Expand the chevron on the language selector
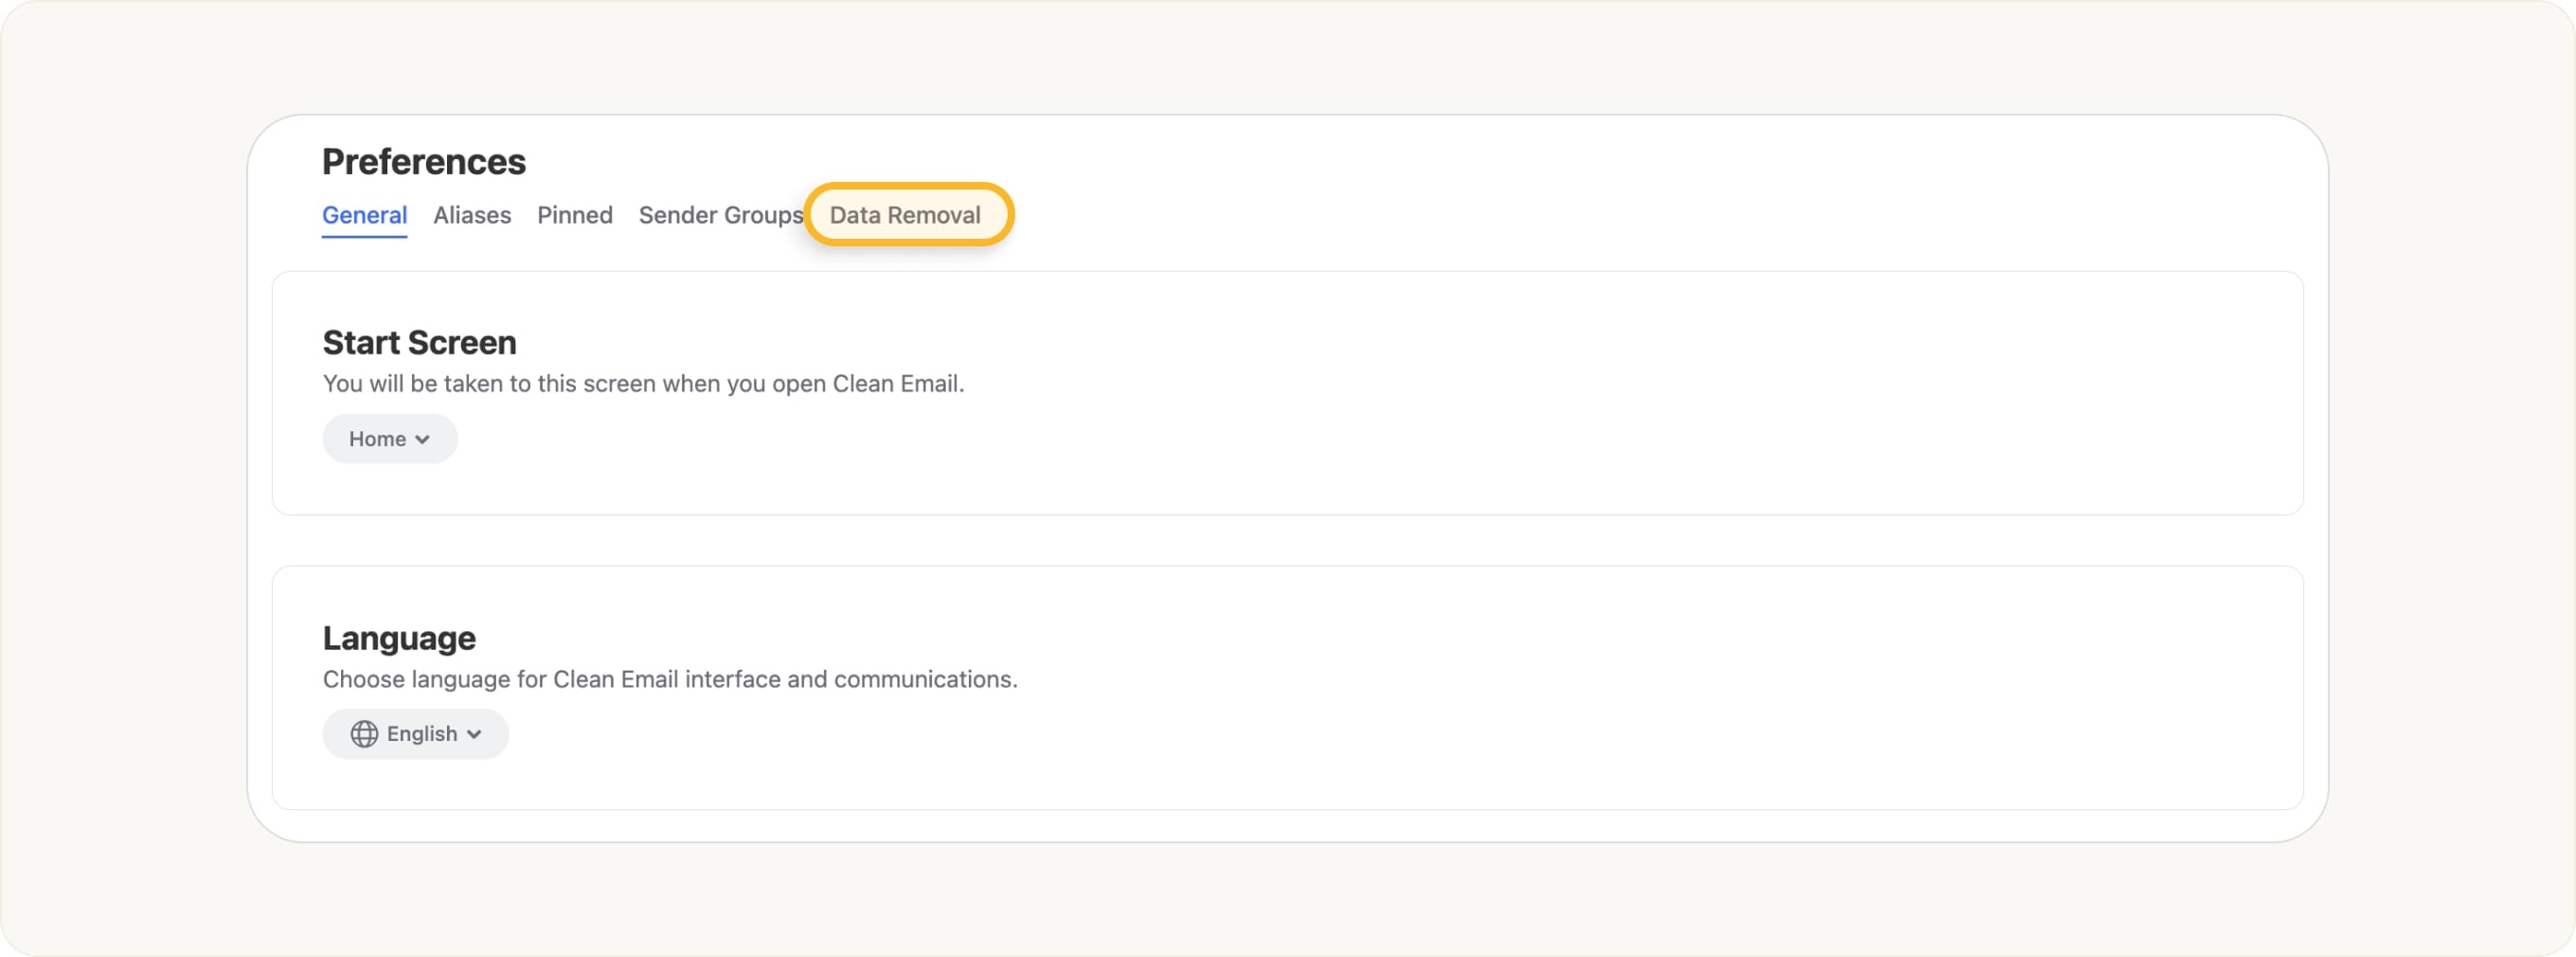Screen dimensions: 2576x957 (x=474, y=733)
